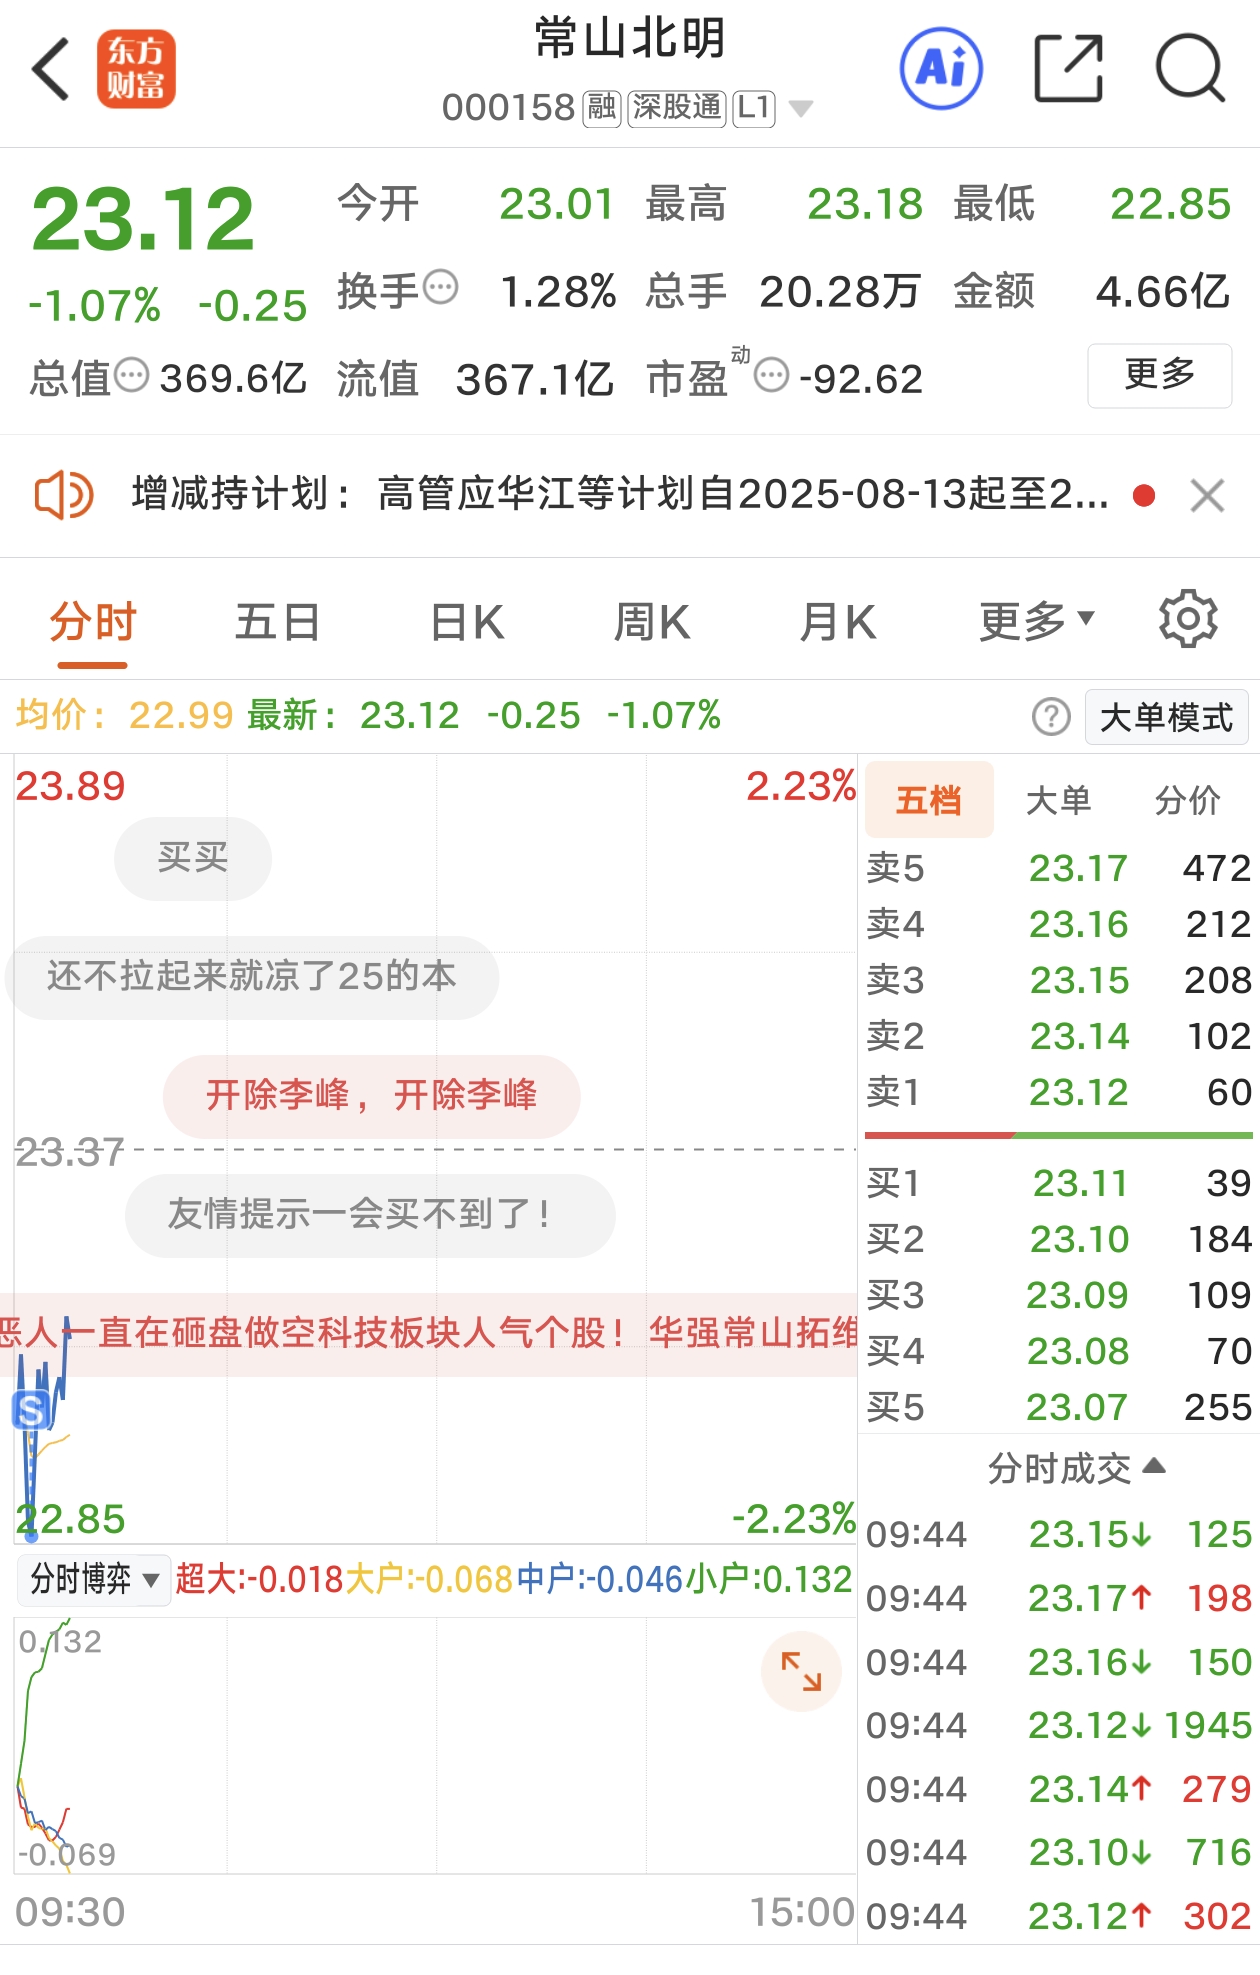The width and height of the screenshot is (1260, 1975).
Task: Switch to the 月K tab
Action: coord(838,622)
